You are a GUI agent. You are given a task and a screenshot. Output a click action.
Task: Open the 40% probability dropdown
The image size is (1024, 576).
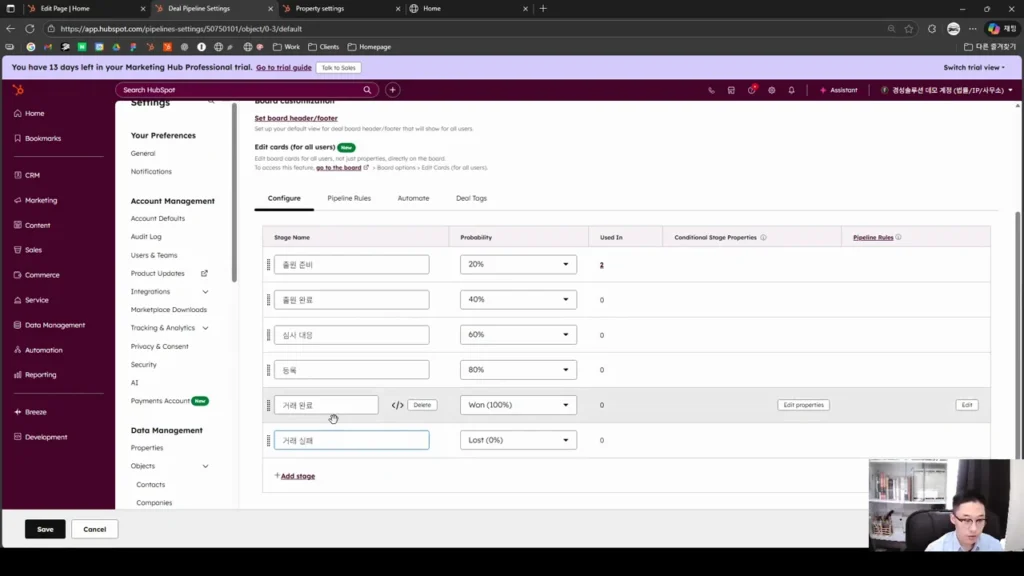pyautogui.click(x=518, y=300)
